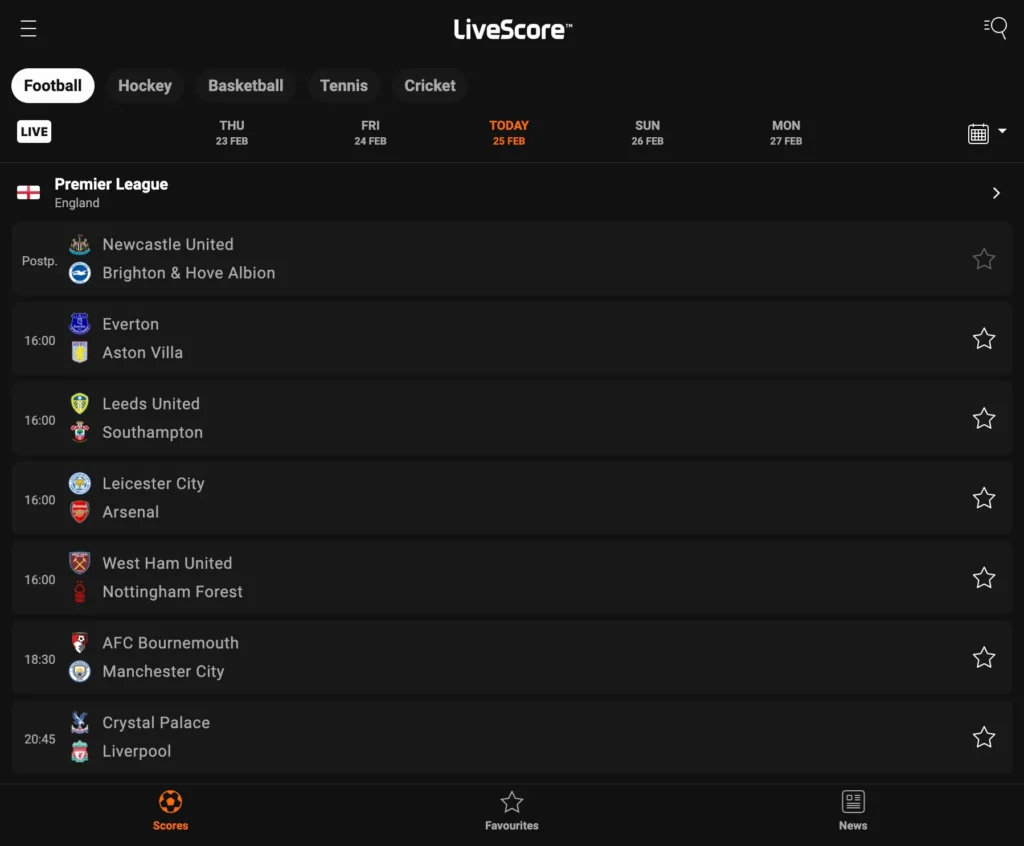1024x846 pixels.
Task: Click the Manchester City team name
Action: pyautogui.click(x=163, y=672)
